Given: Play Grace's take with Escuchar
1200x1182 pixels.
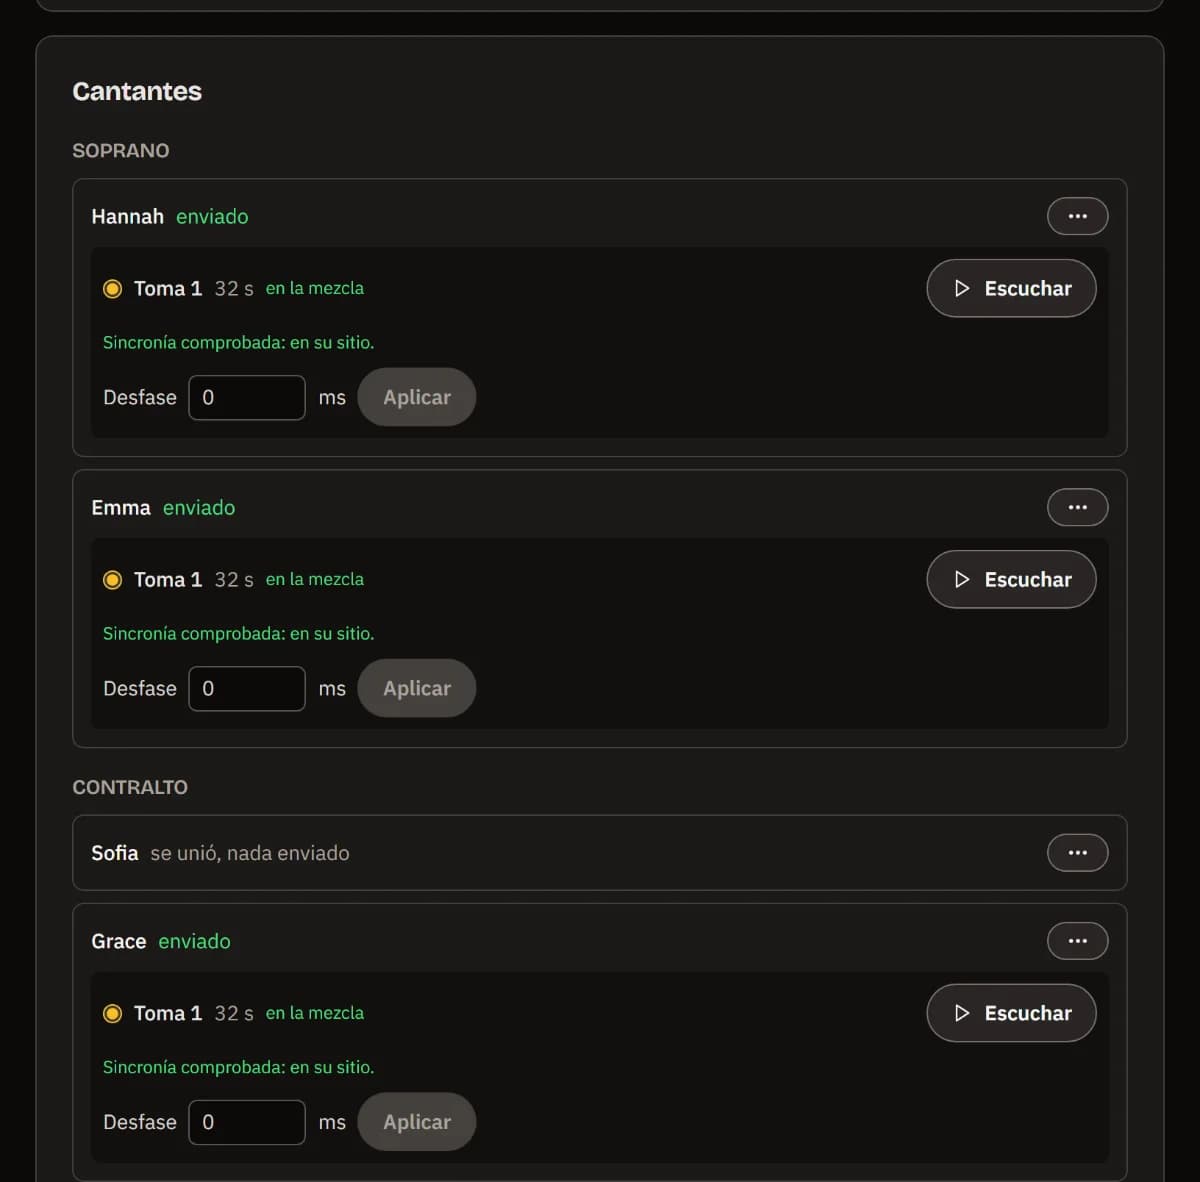Looking at the screenshot, I should pyautogui.click(x=1011, y=1013).
